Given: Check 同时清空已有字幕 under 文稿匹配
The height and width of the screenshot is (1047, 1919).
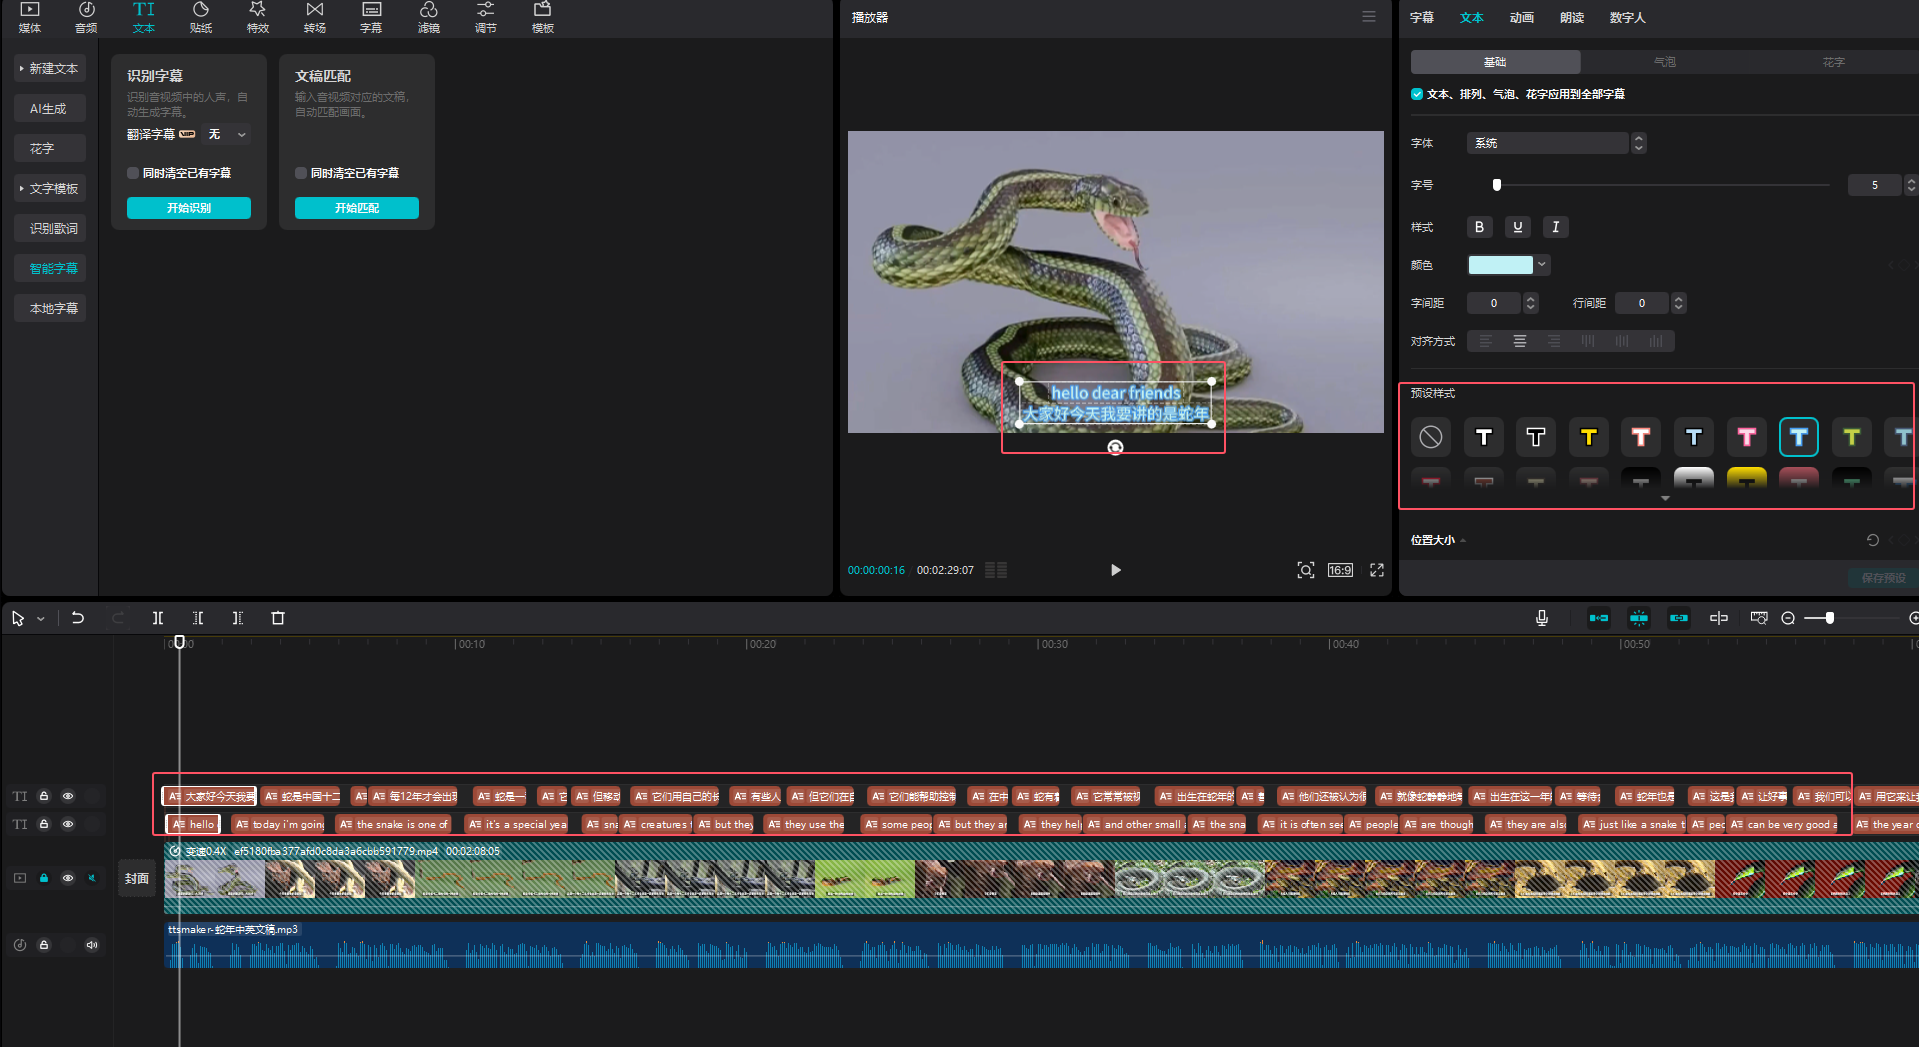Looking at the screenshot, I should coord(301,173).
